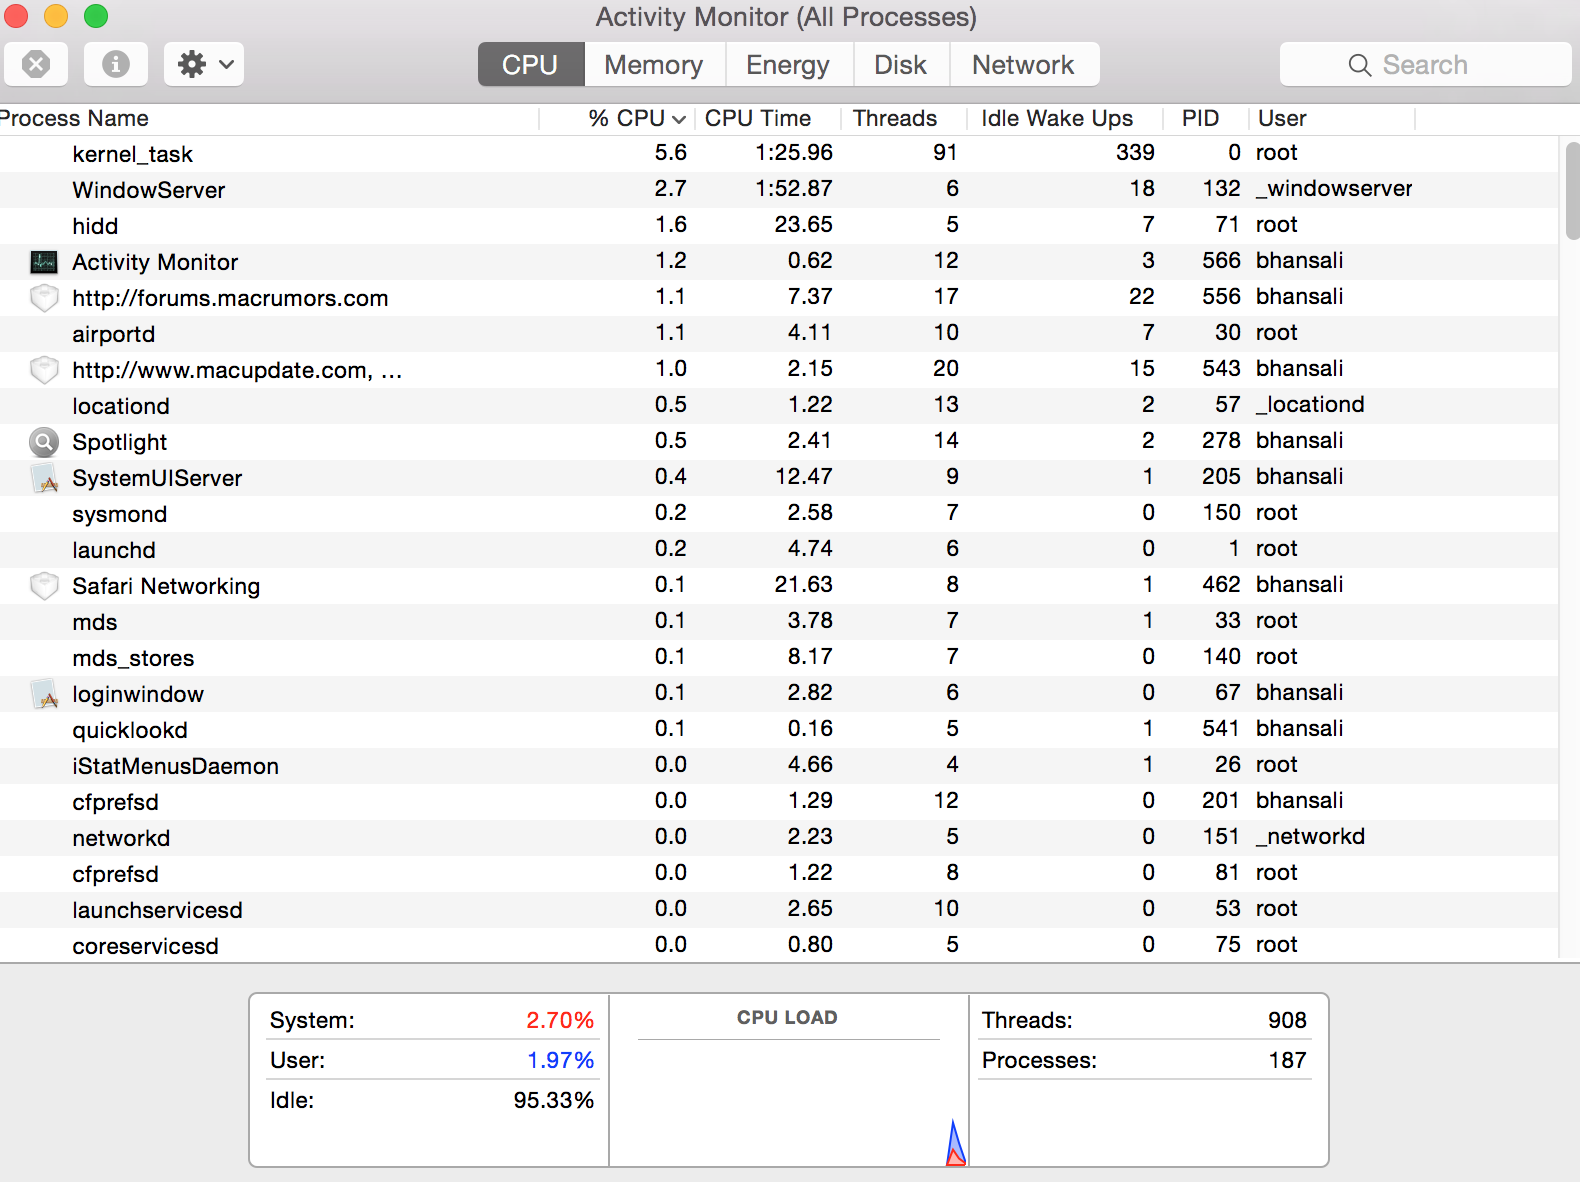Sort by Process Name column header
The image size is (1580, 1182).
coord(268,118)
